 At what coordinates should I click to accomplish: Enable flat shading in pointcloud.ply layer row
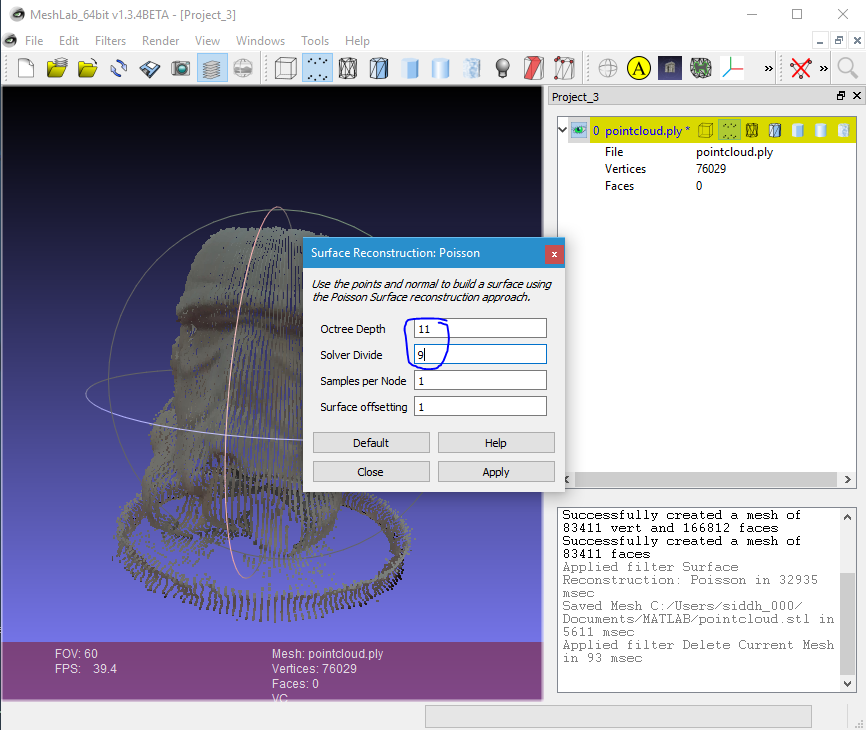821,130
